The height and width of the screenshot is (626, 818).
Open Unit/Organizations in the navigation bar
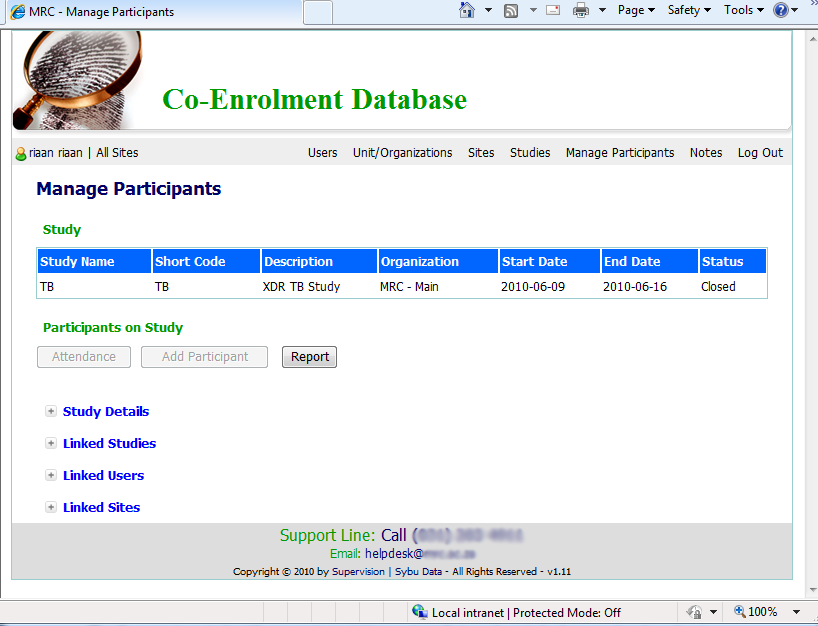pyautogui.click(x=402, y=153)
